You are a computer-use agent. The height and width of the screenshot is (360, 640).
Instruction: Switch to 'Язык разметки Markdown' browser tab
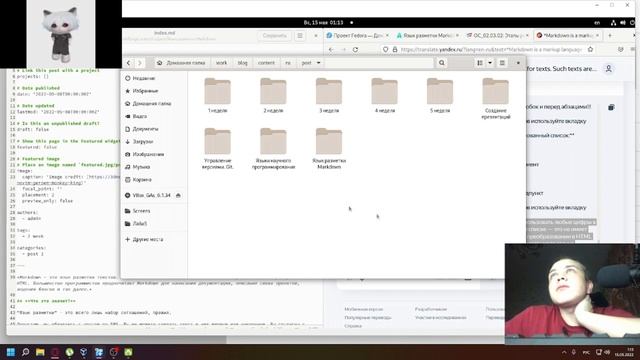pos(427,36)
